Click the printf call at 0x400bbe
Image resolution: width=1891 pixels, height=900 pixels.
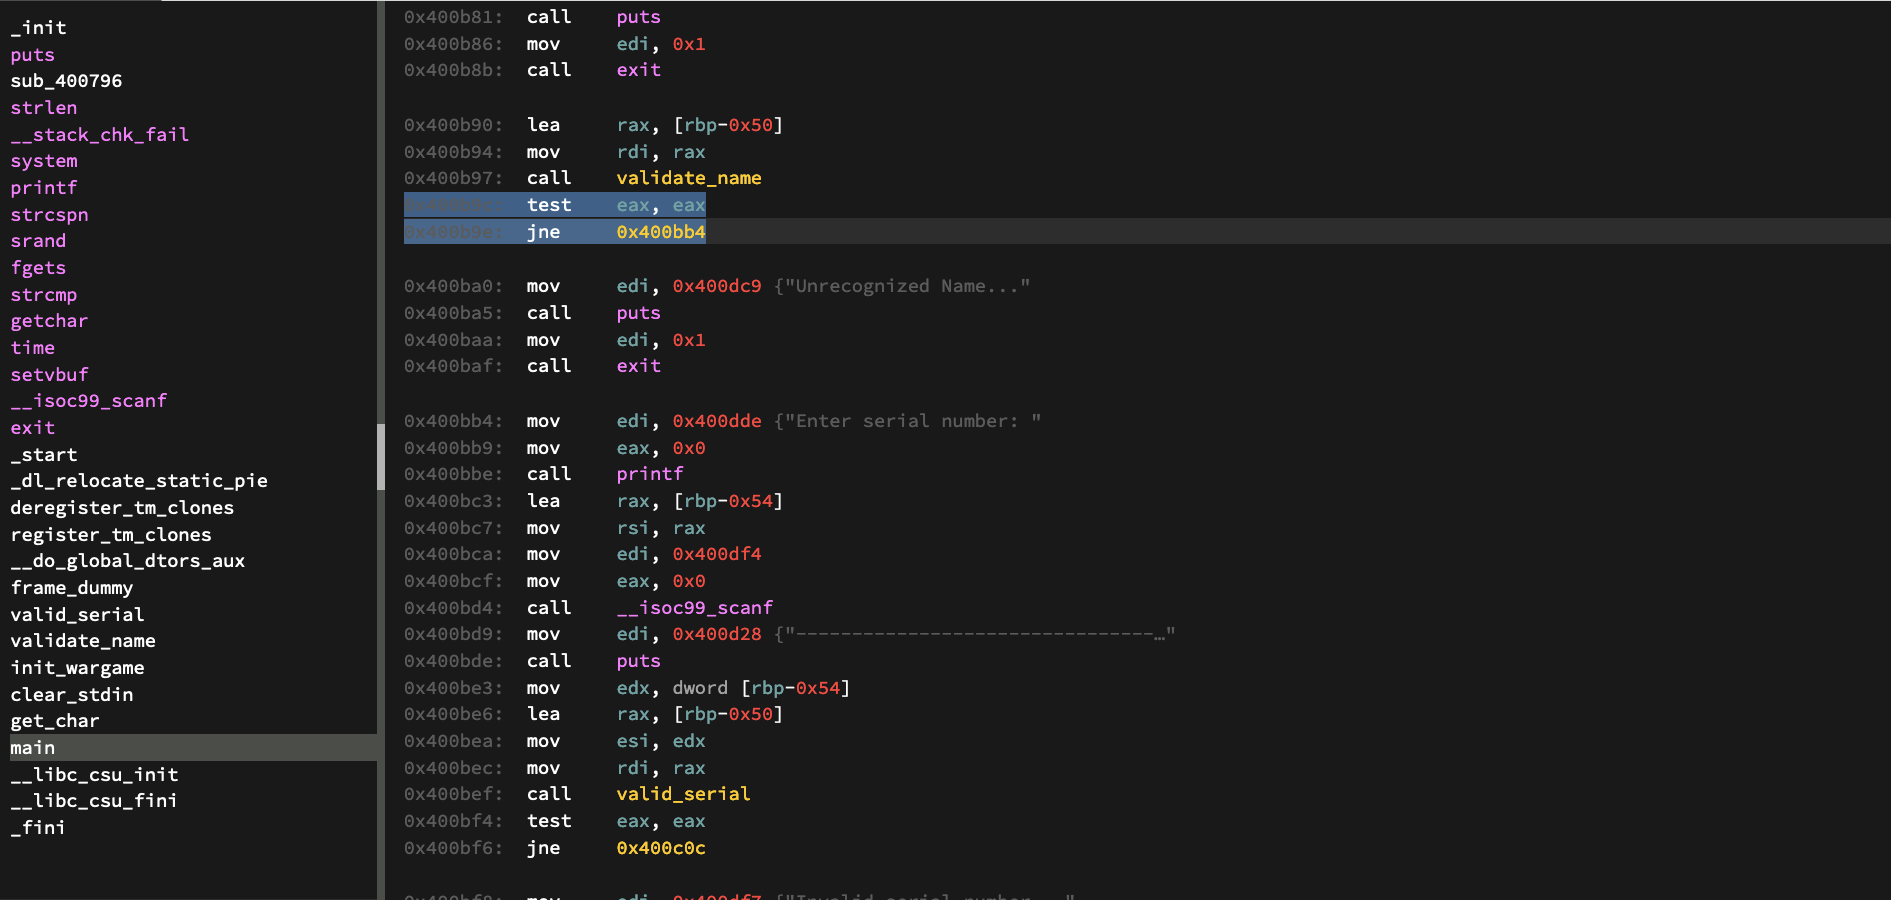click(x=650, y=474)
